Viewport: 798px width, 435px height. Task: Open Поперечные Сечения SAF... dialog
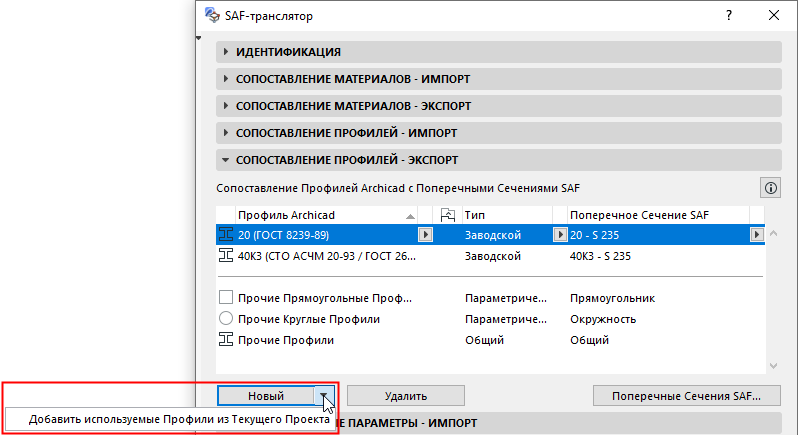(686, 395)
